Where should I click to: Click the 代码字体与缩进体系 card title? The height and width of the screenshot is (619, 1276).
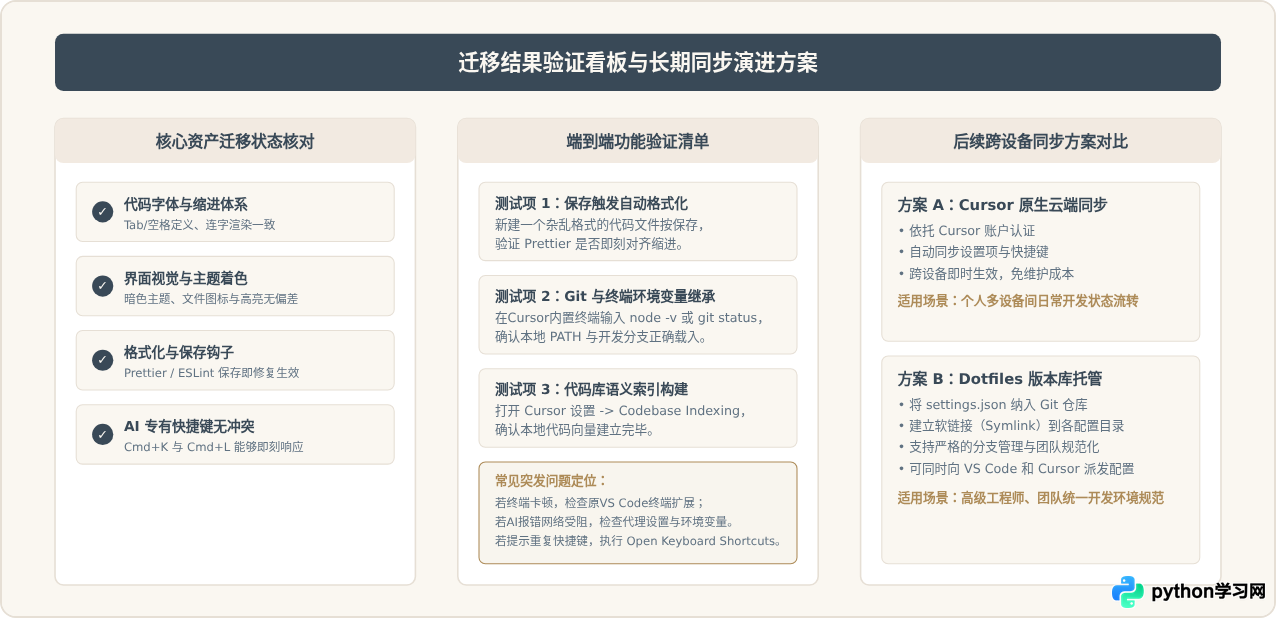(x=186, y=204)
